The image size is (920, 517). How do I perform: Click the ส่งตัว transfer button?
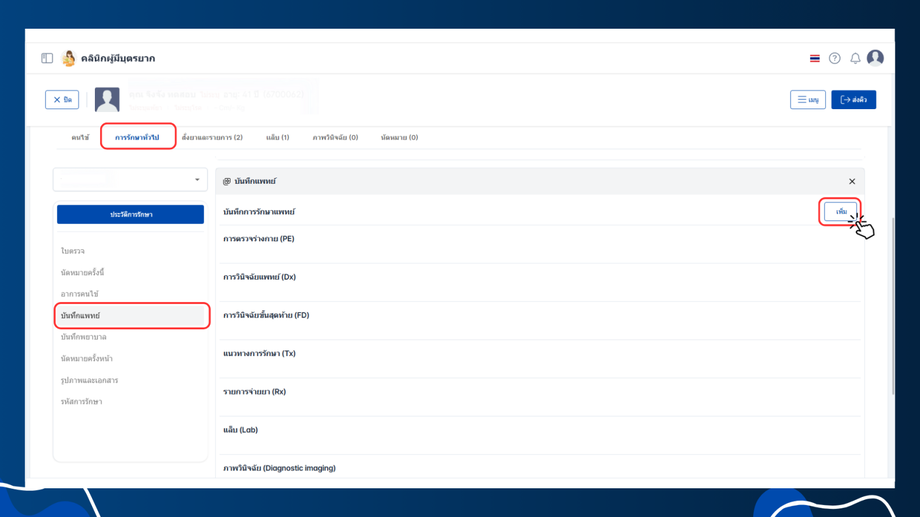click(x=854, y=100)
